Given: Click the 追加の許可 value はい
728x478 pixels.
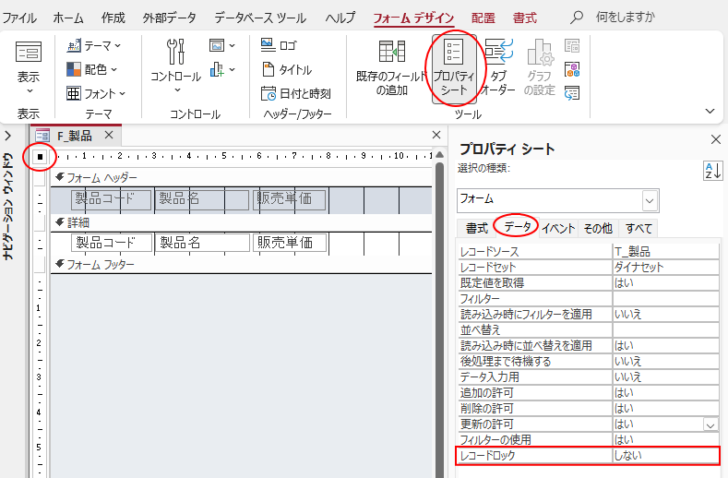Looking at the screenshot, I should pos(666,393).
